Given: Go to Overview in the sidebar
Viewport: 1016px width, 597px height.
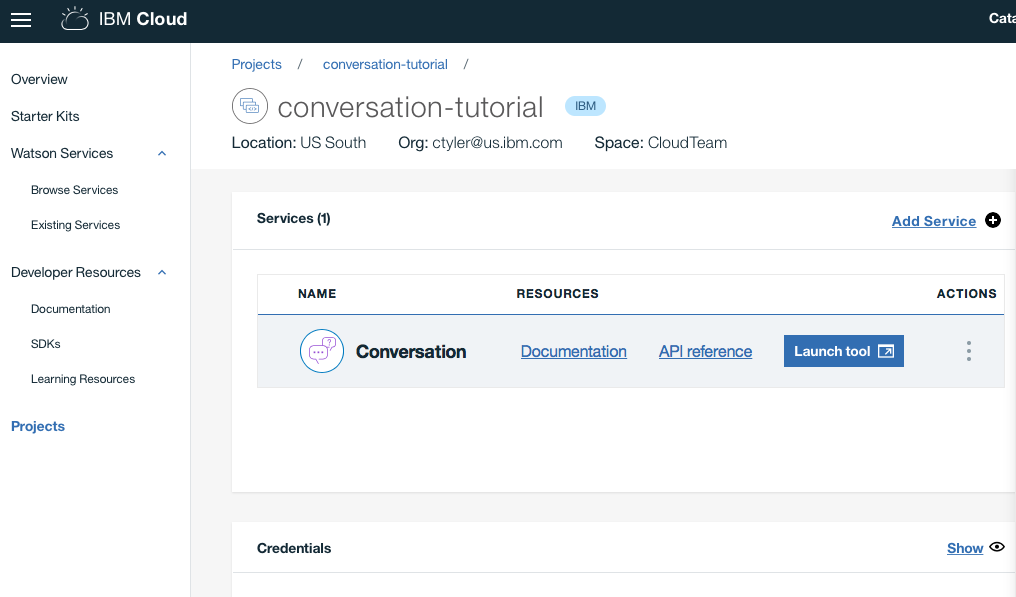Looking at the screenshot, I should pos(39,79).
